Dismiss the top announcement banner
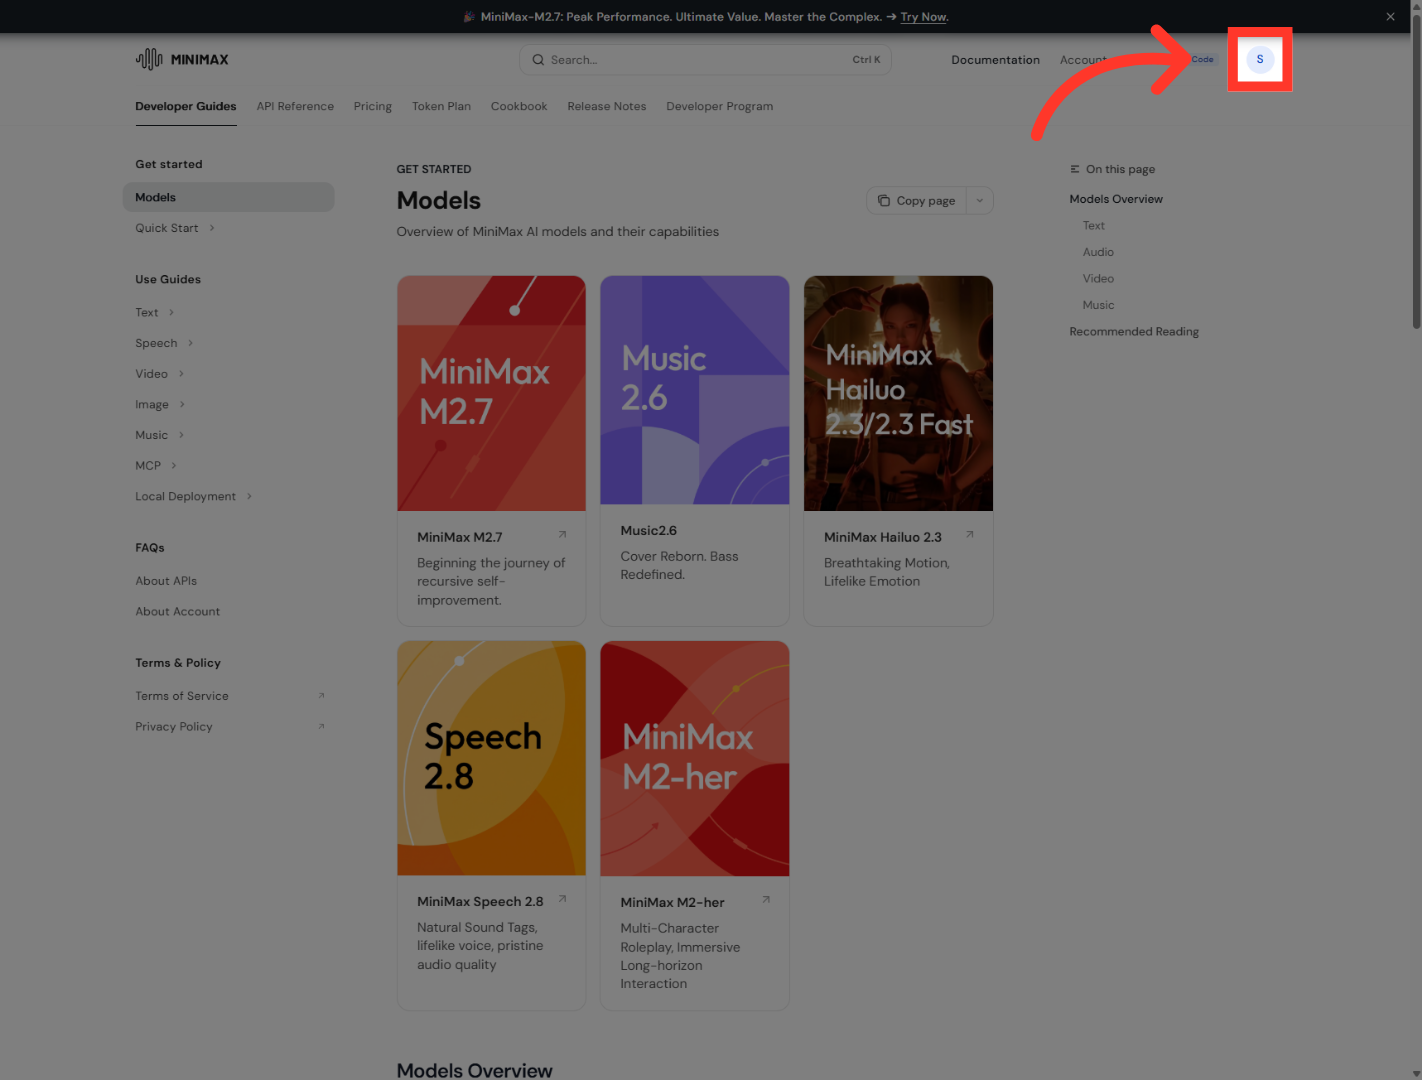Viewport: 1422px width, 1080px height. click(1390, 16)
